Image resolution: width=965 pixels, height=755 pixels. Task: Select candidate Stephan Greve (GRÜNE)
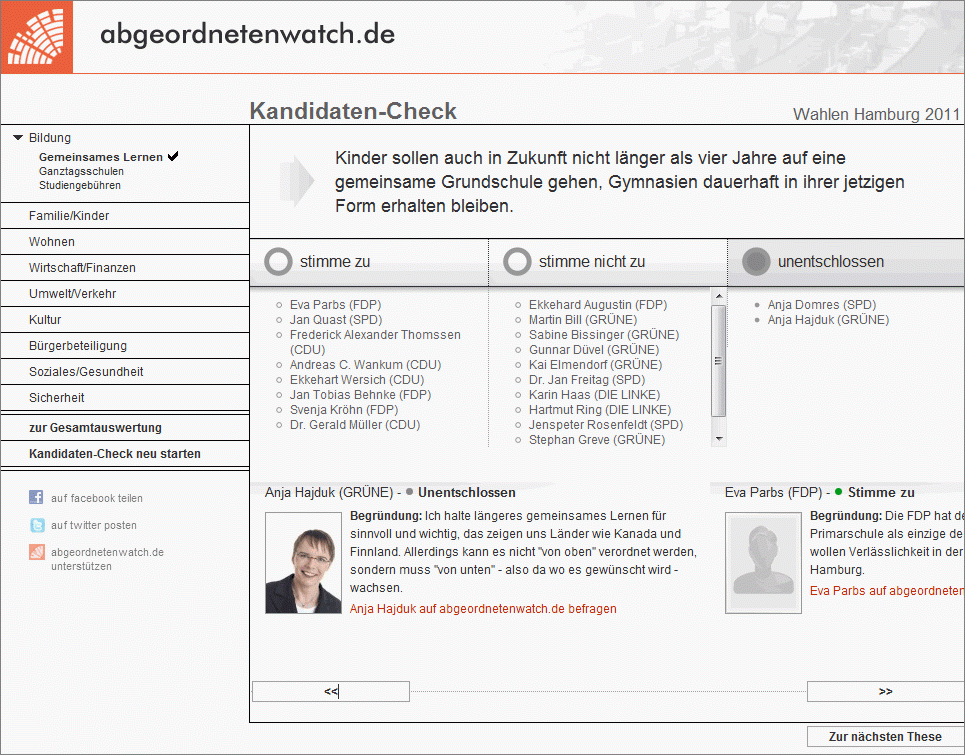click(x=597, y=439)
